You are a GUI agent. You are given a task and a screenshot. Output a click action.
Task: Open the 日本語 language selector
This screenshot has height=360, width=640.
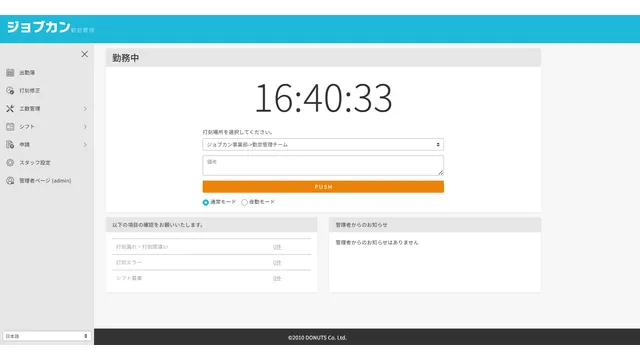tap(47, 336)
